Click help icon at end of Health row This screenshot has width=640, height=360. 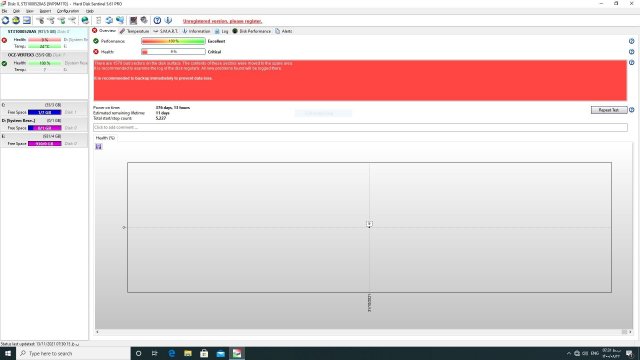pyautogui.click(x=631, y=52)
